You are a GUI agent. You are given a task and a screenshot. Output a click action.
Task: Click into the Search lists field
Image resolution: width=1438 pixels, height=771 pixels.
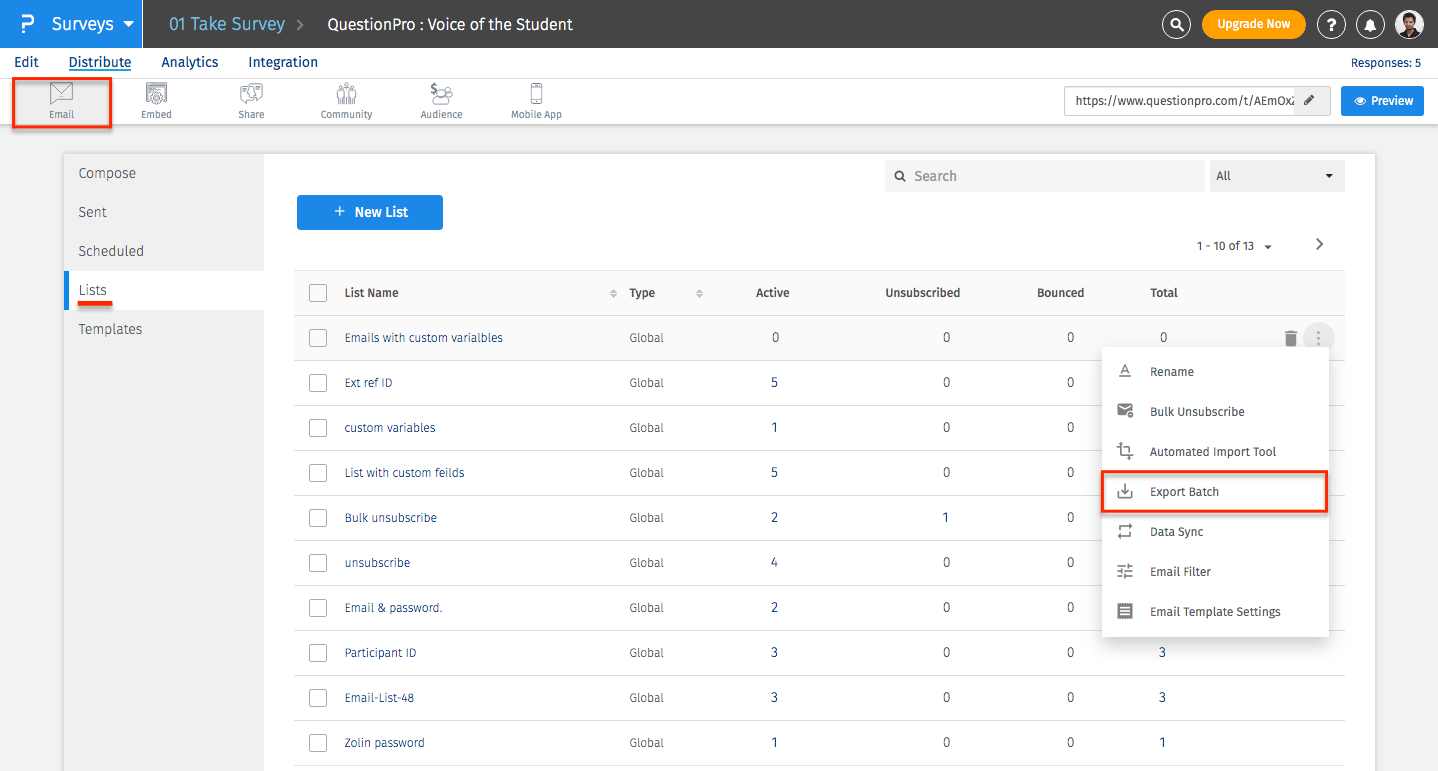1045,176
